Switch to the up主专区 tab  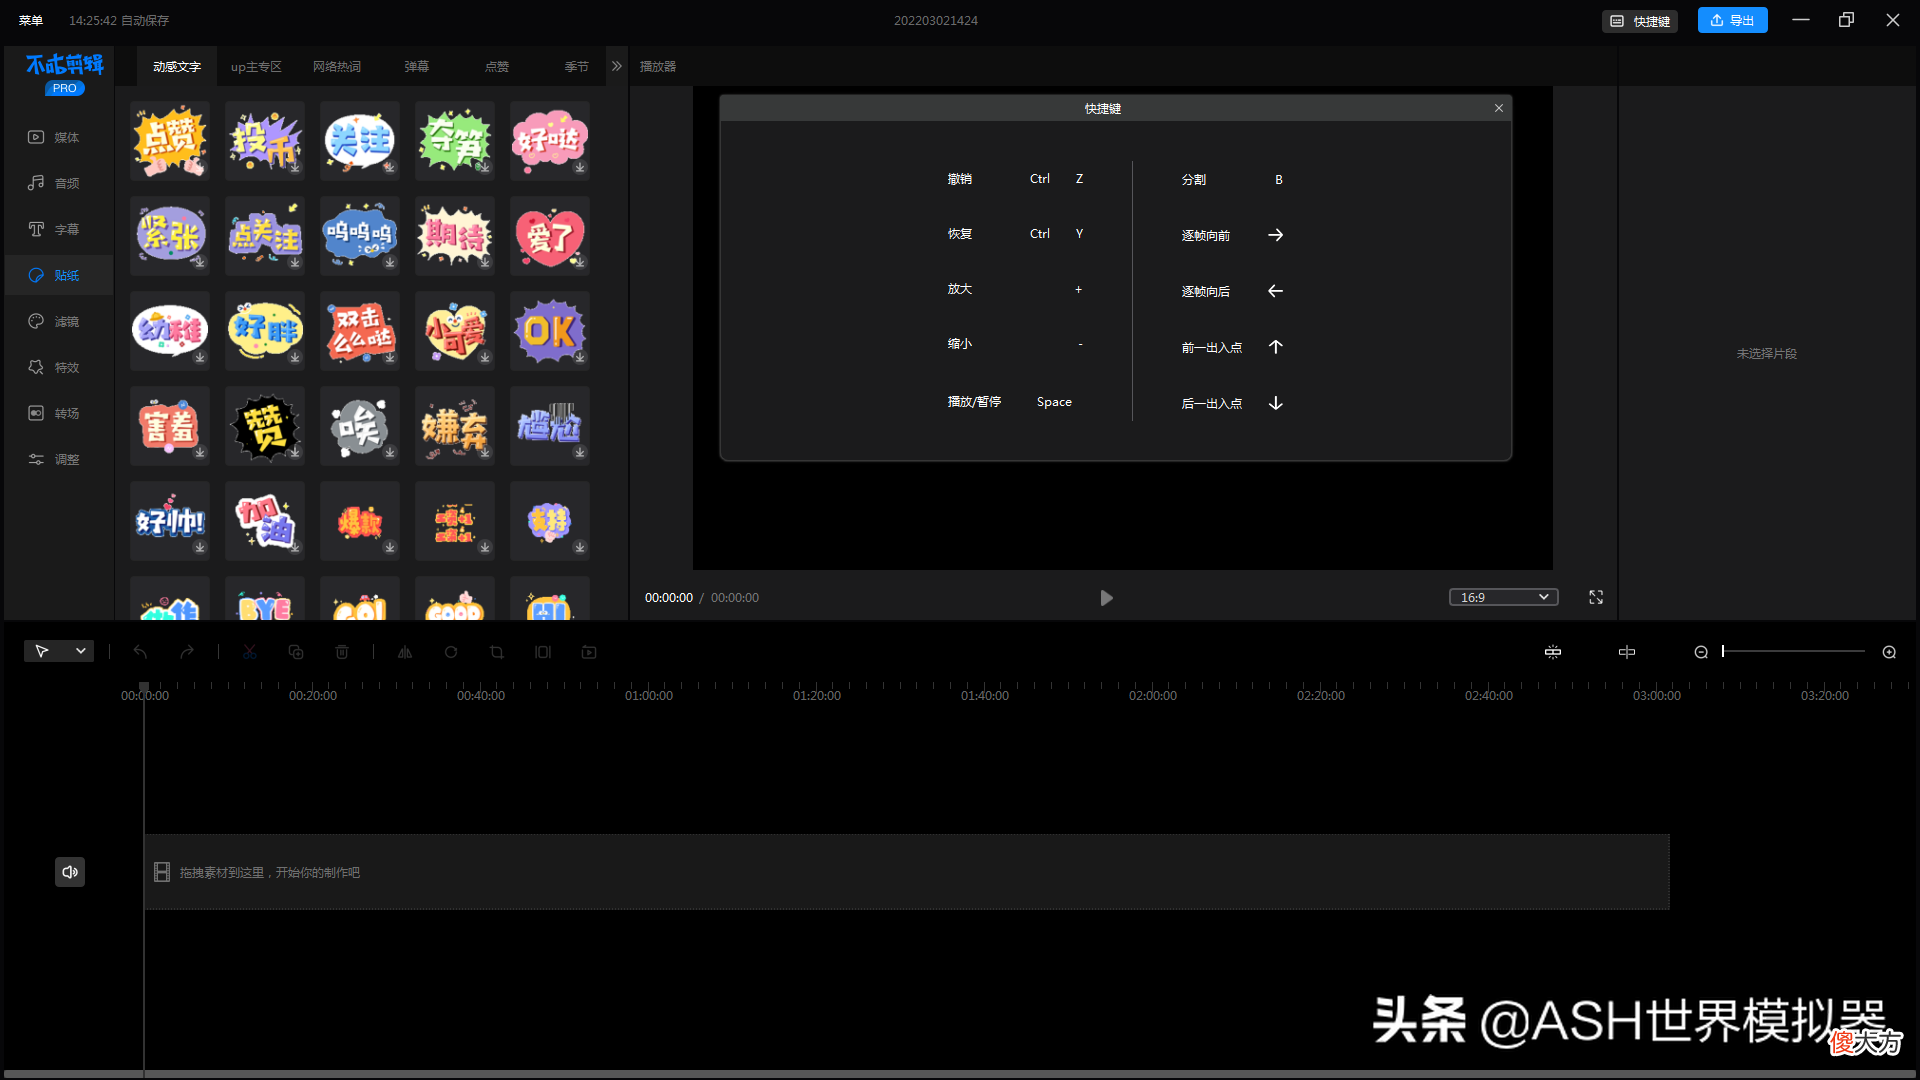point(256,66)
